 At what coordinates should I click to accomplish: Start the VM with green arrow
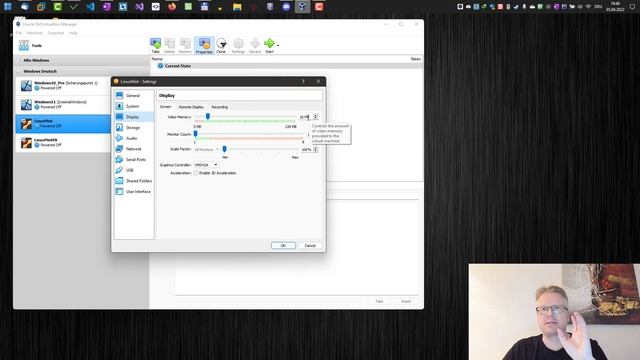pyautogui.click(x=269, y=45)
